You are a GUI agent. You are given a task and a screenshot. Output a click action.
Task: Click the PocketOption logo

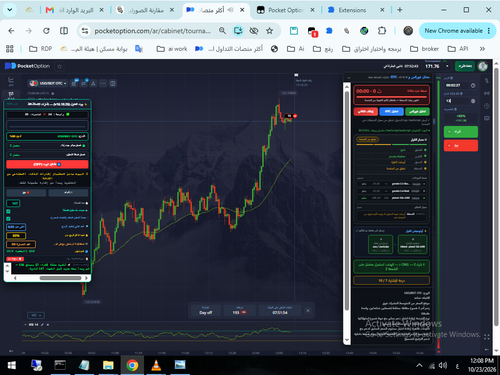tap(27, 66)
